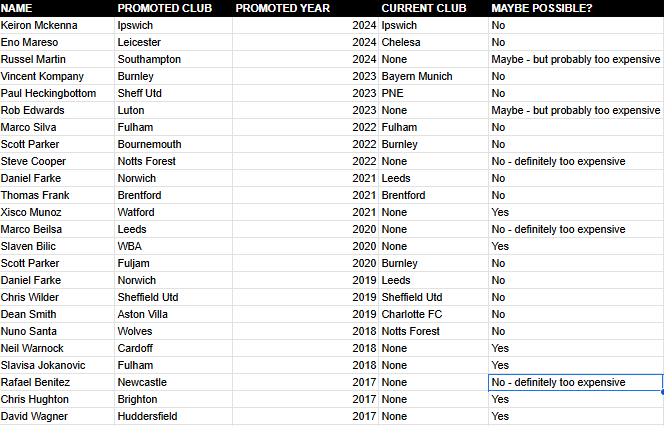The width and height of the screenshot is (664, 426).
Task: Click the Keiron Mckenna name cell
Action: coord(57,25)
